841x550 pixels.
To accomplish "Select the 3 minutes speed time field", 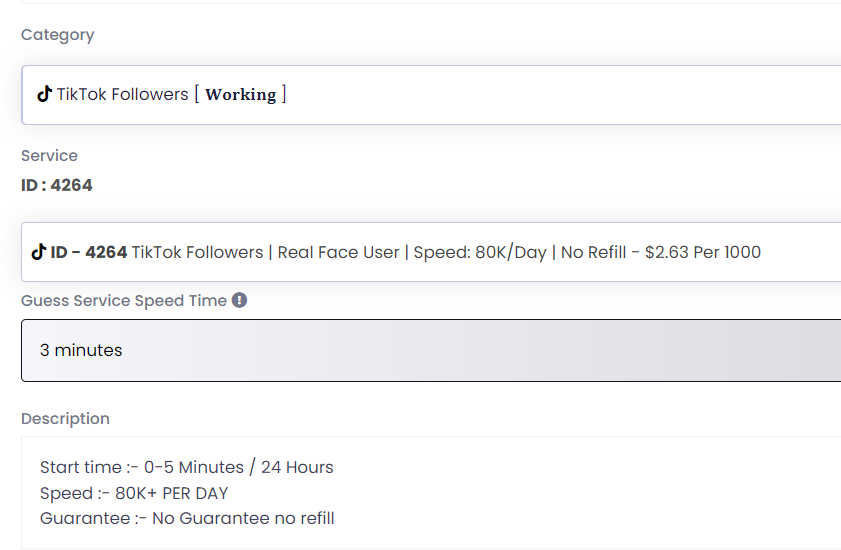I will tap(431, 350).
